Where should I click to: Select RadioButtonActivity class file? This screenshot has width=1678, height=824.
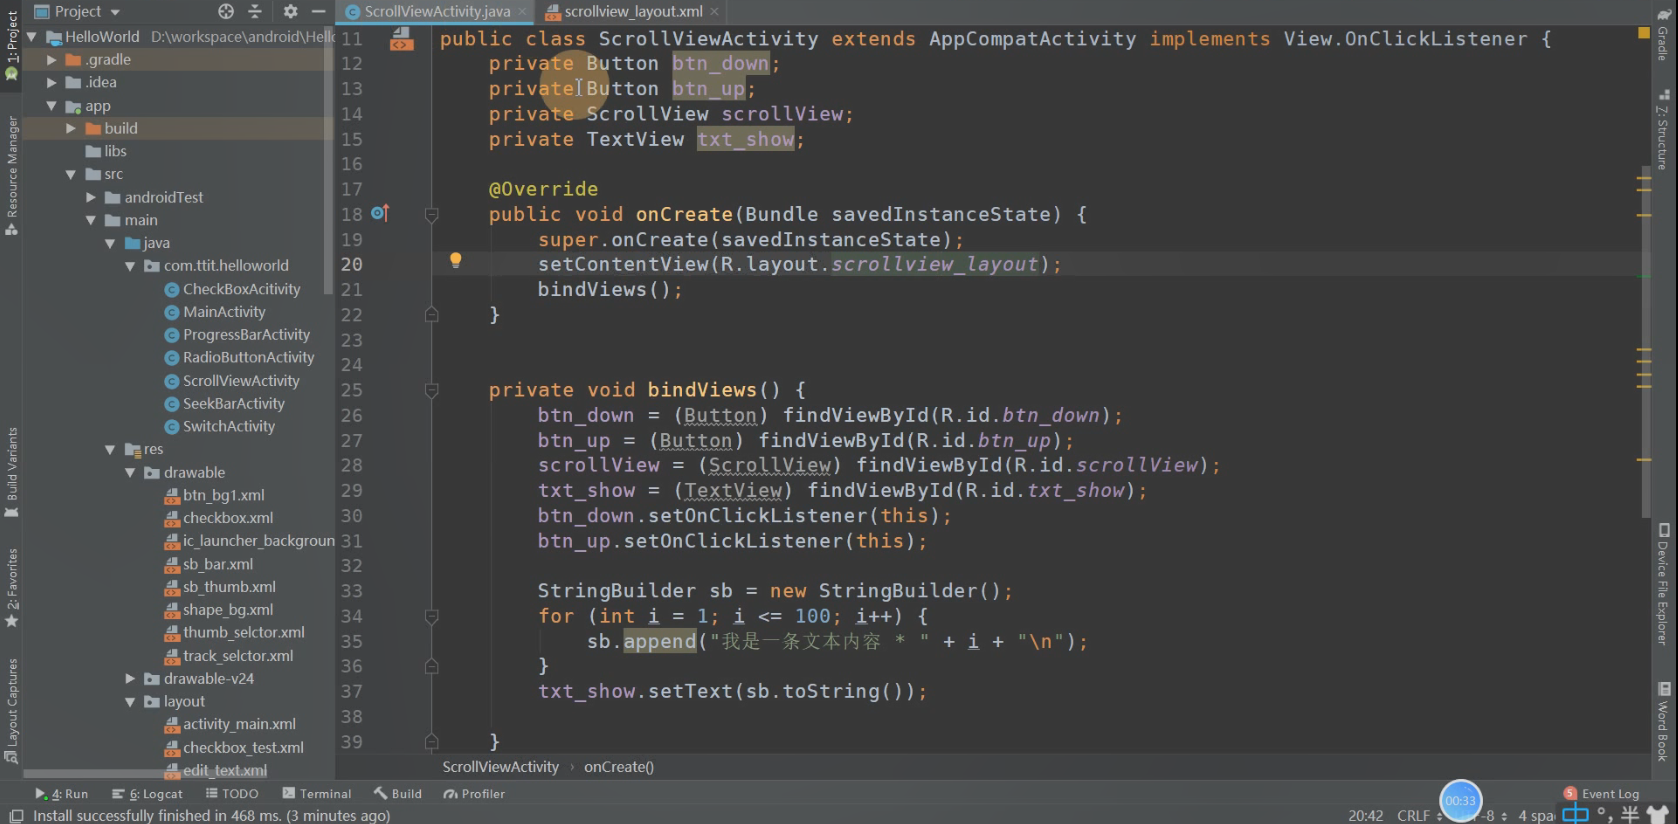[239, 357]
